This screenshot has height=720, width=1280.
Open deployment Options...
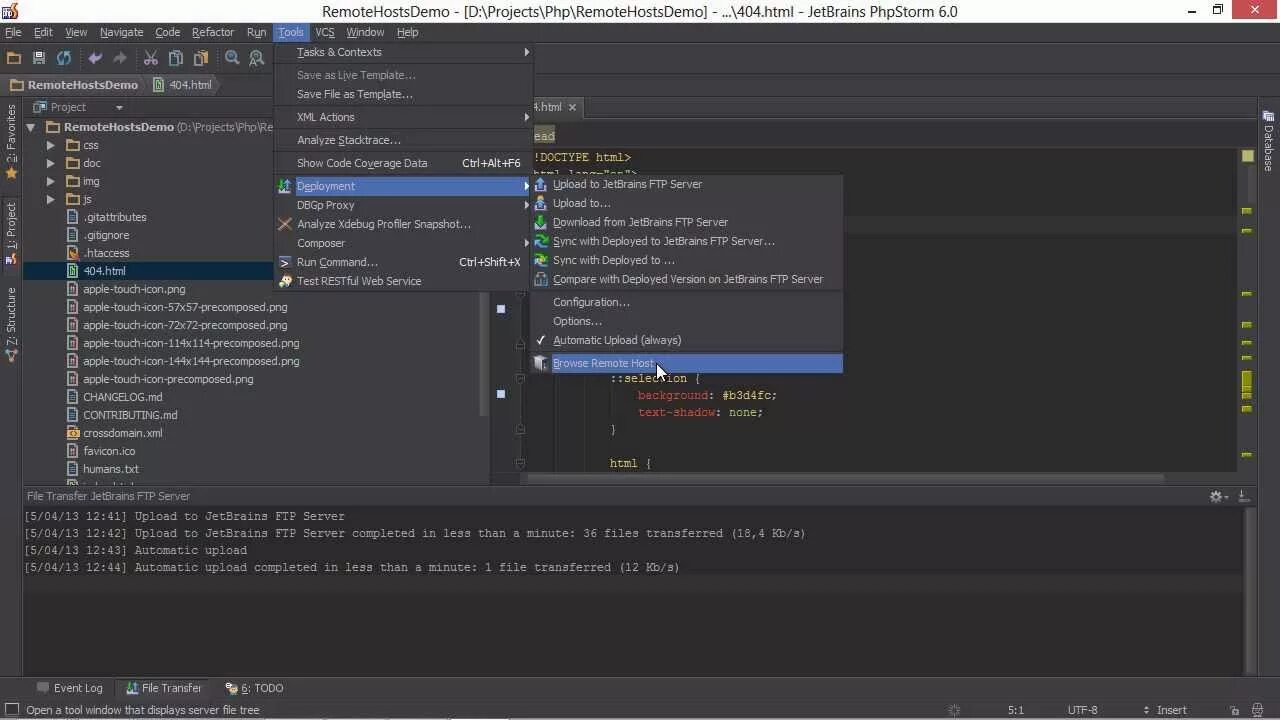coord(686,321)
